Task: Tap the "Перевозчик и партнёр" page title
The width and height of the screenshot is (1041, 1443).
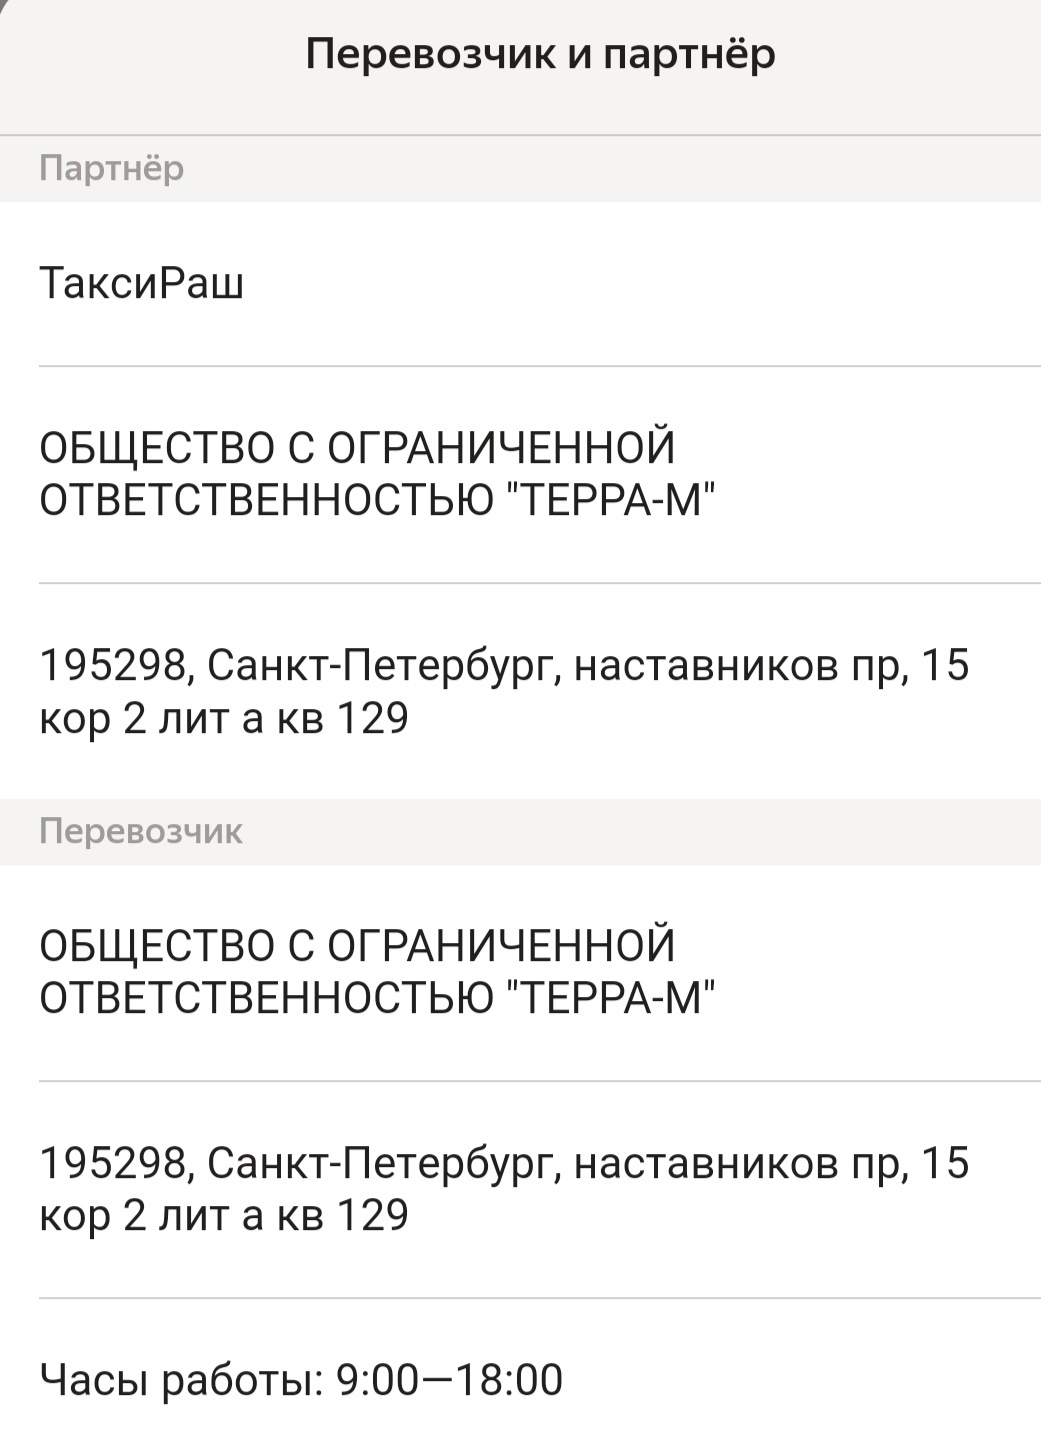Action: tap(540, 53)
